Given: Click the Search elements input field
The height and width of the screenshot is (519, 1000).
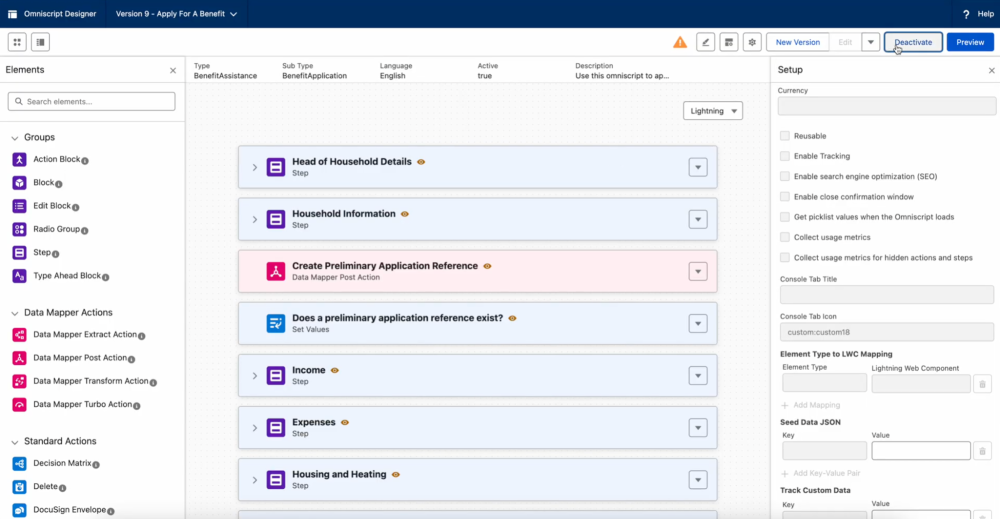Looking at the screenshot, I should (x=92, y=102).
